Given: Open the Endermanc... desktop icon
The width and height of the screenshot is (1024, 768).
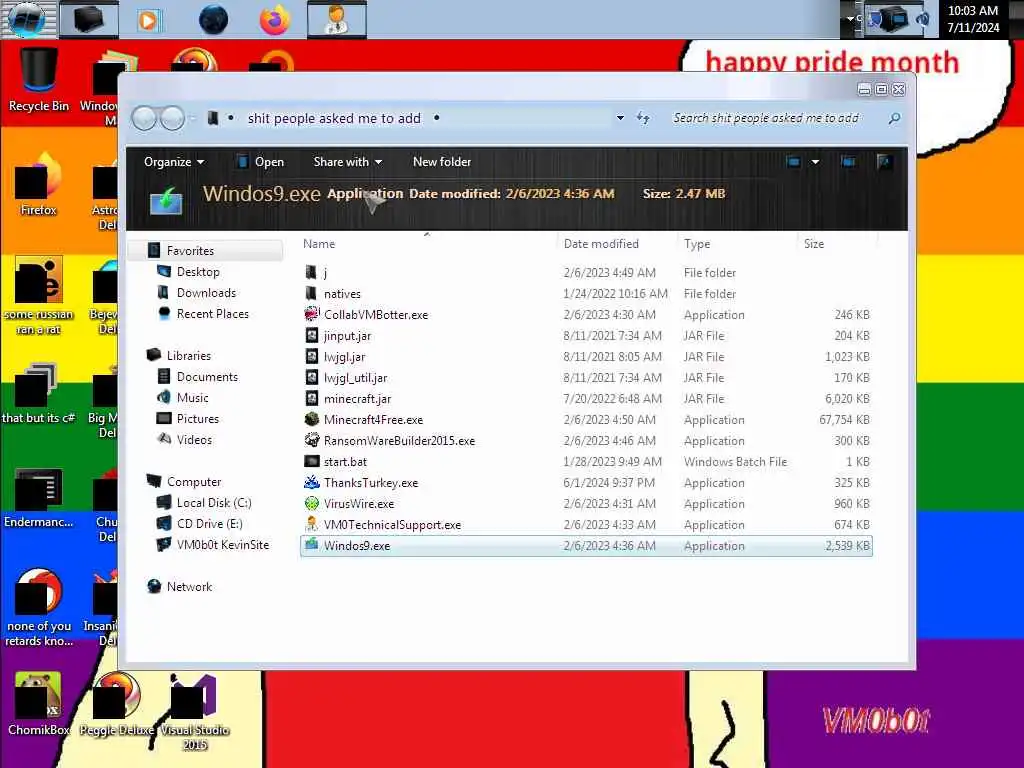Looking at the screenshot, I should pos(38,498).
